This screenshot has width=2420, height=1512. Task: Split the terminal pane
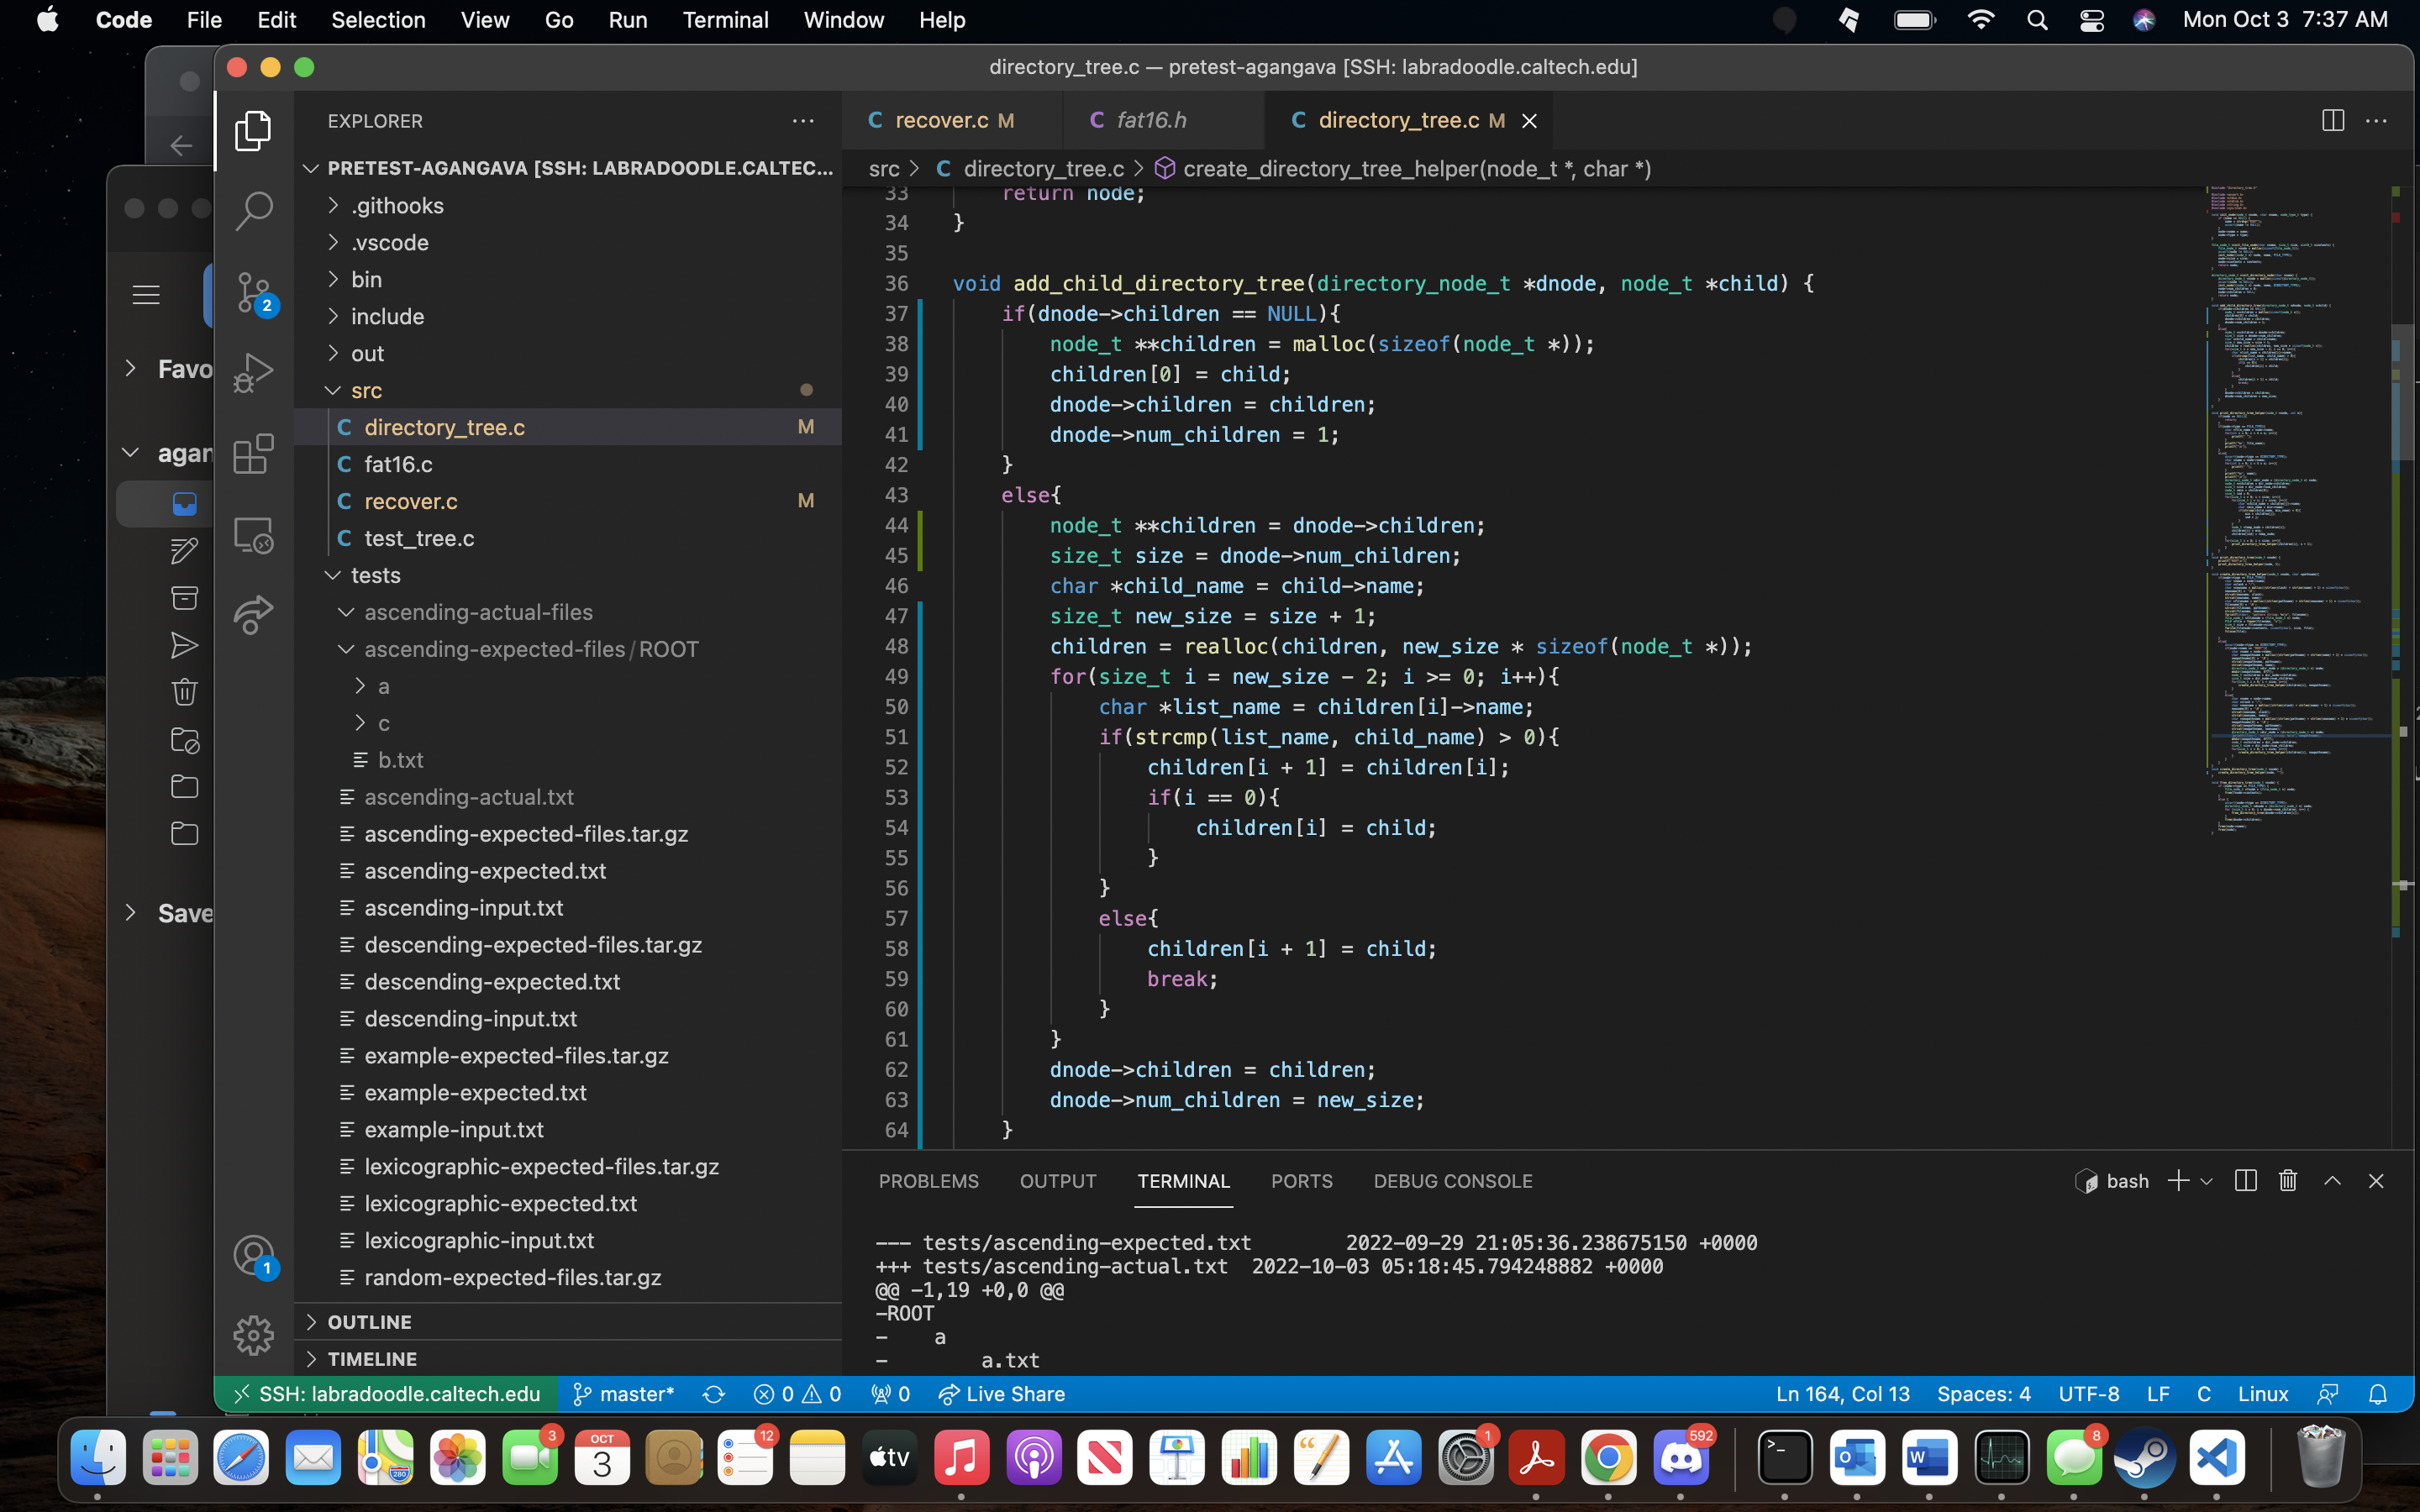click(2245, 1181)
